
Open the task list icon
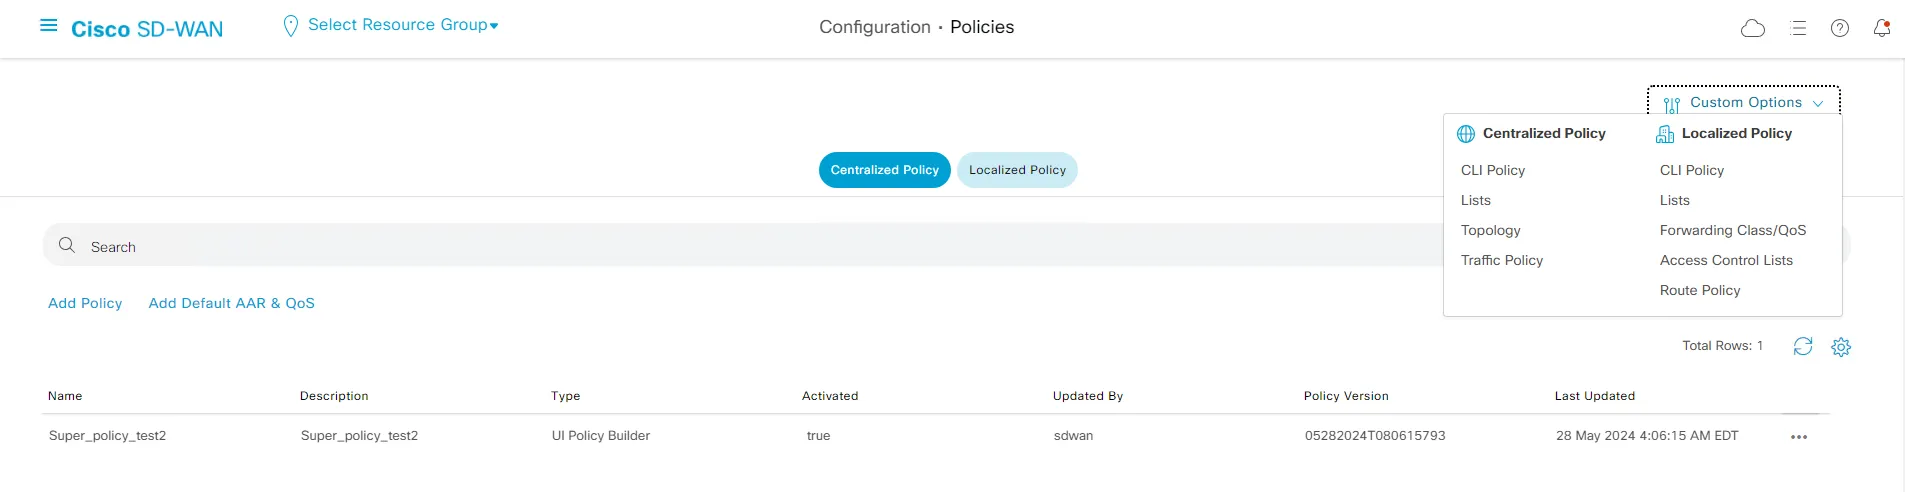1798,28
